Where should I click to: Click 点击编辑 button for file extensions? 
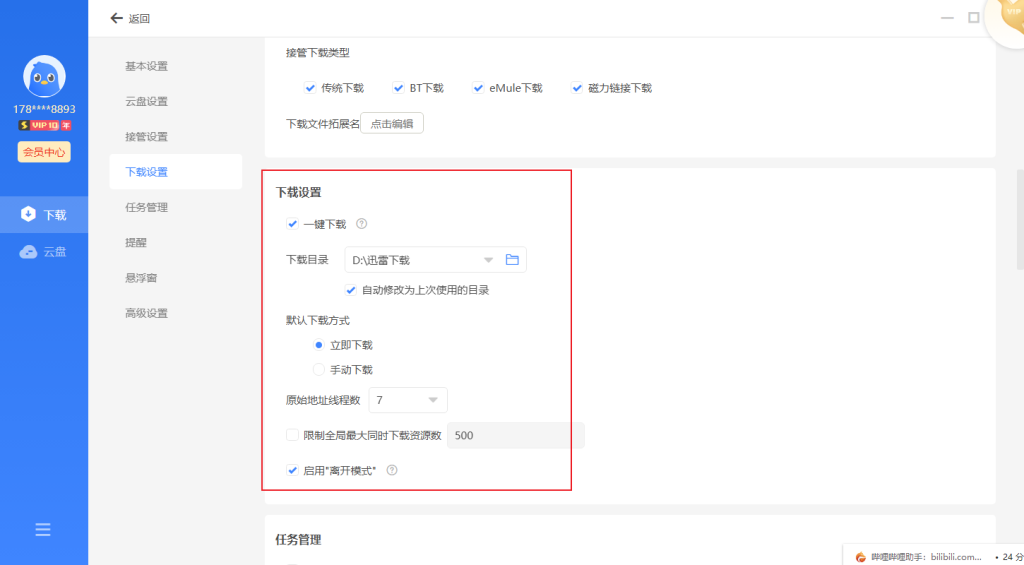pyautogui.click(x=392, y=123)
